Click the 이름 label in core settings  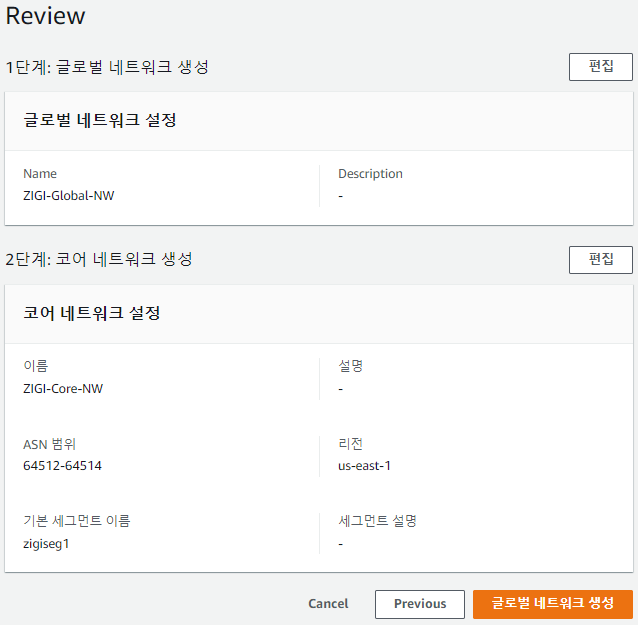[x=36, y=366]
